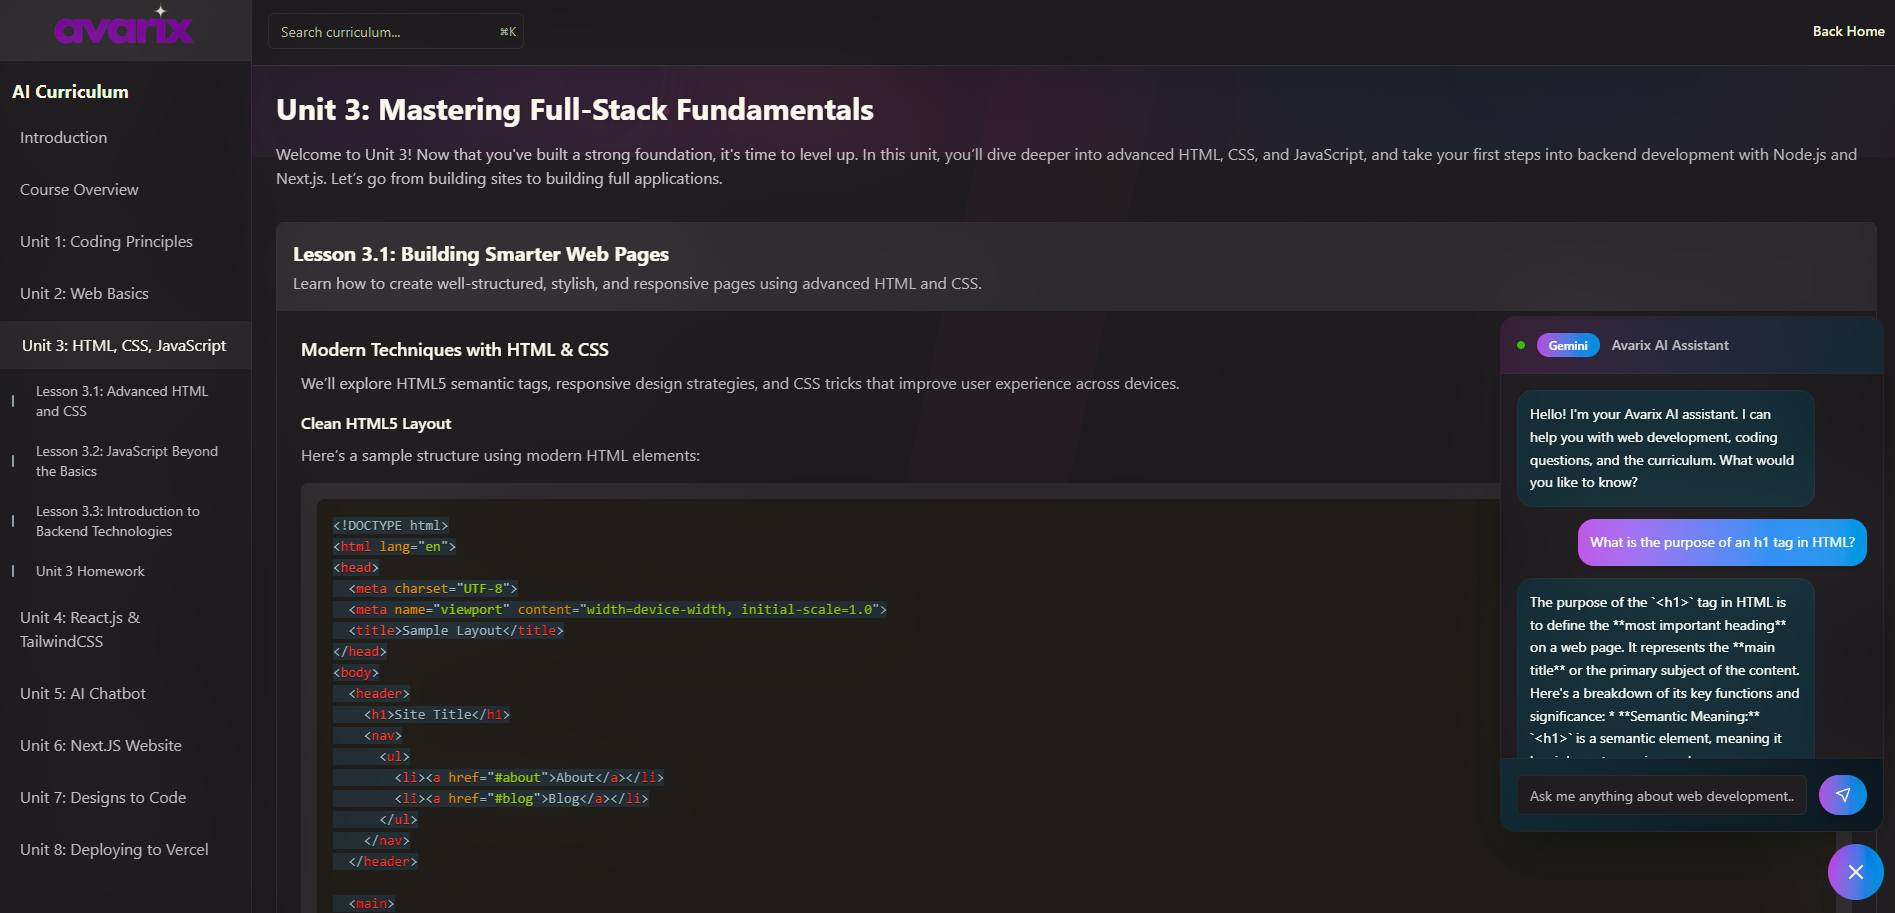This screenshot has height=913, width=1895.
Task: Close the AI assistant using the X icon
Action: pos(1855,871)
